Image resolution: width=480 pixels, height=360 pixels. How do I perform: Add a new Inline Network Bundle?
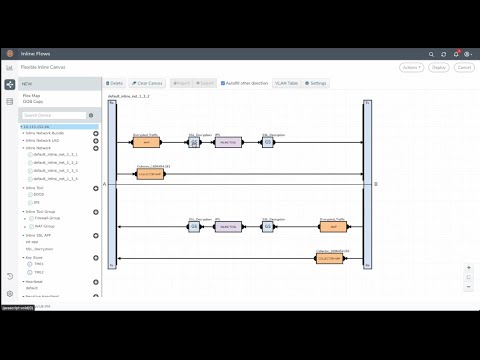pyautogui.click(x=96, y=133)
